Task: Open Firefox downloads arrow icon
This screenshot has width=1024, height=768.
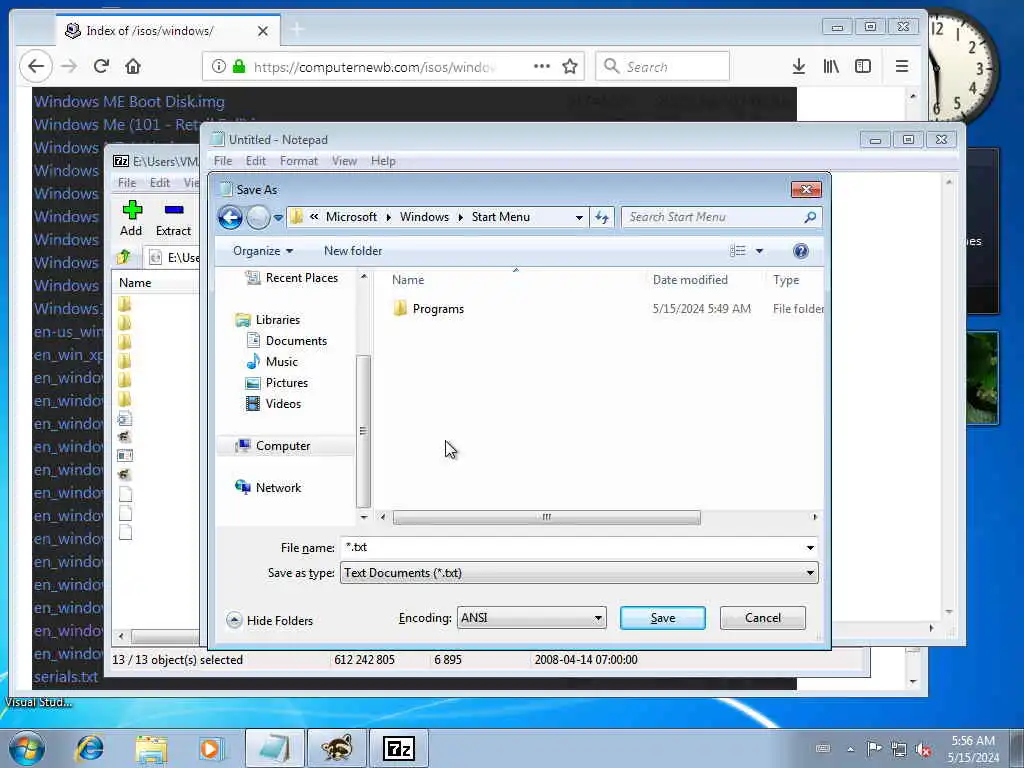Action: (799, 66)
